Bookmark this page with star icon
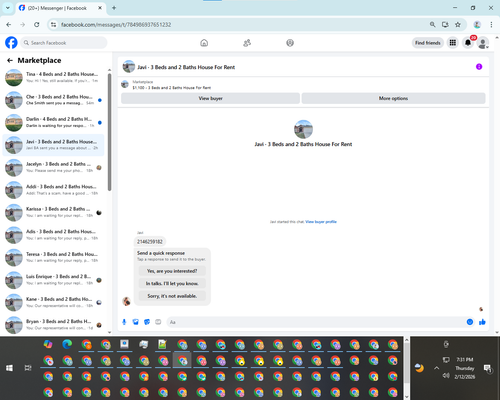The height and width of the screenshot is (400, 500). [458, 24]
